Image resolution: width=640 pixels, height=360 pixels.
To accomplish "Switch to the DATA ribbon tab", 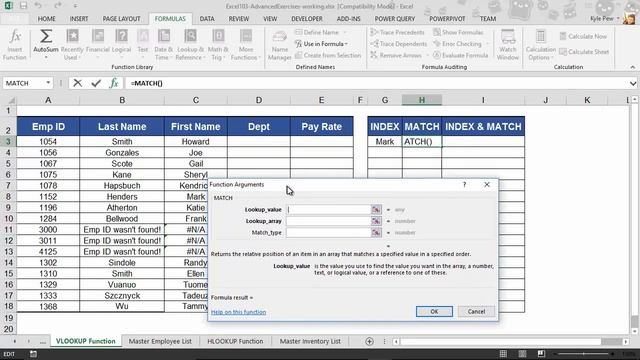I will click(x=207, y=19).
